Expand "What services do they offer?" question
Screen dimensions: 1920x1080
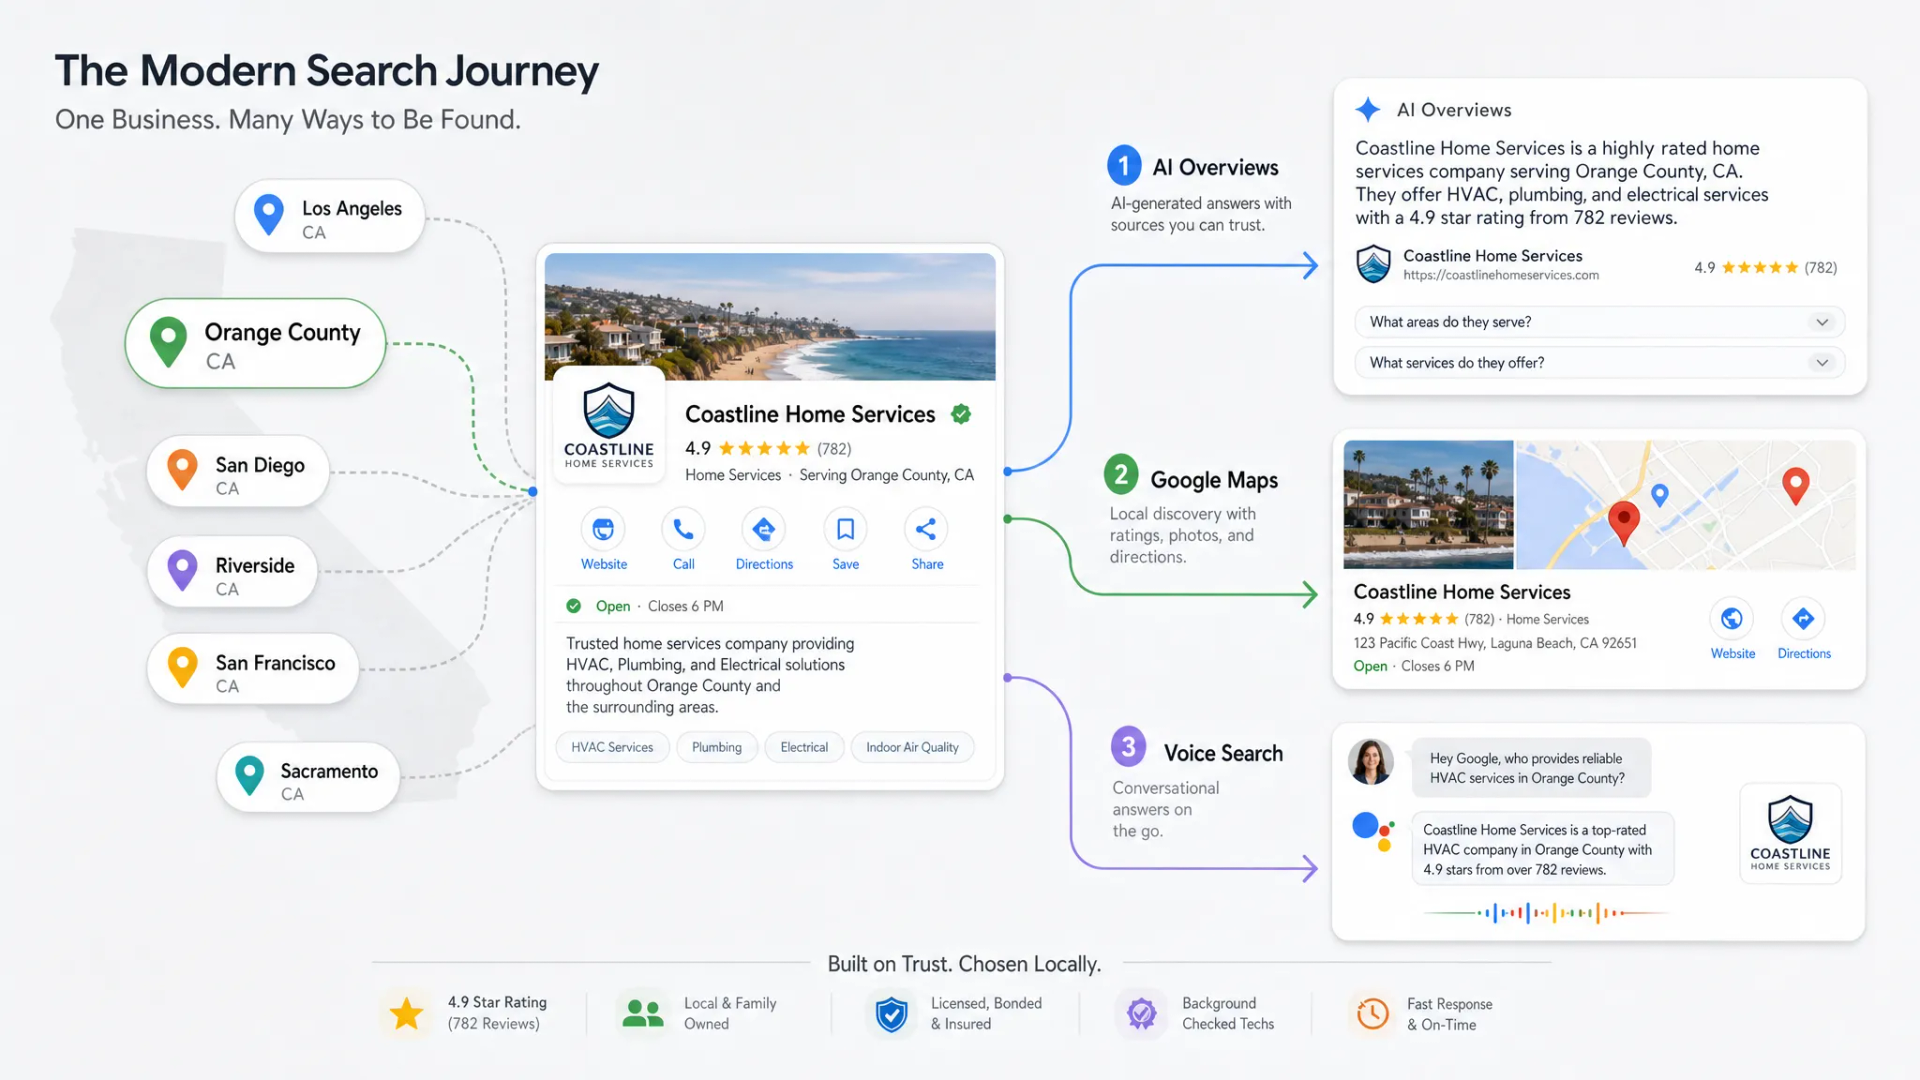(1599, 363)
